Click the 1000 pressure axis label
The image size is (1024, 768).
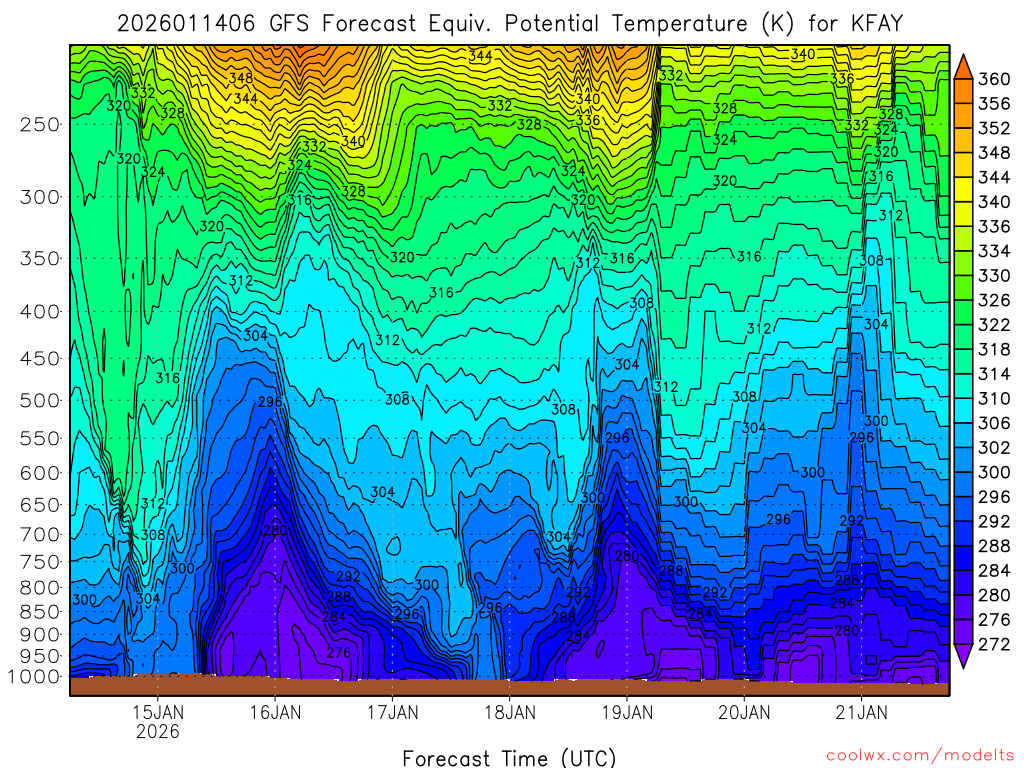click(34, 677)
